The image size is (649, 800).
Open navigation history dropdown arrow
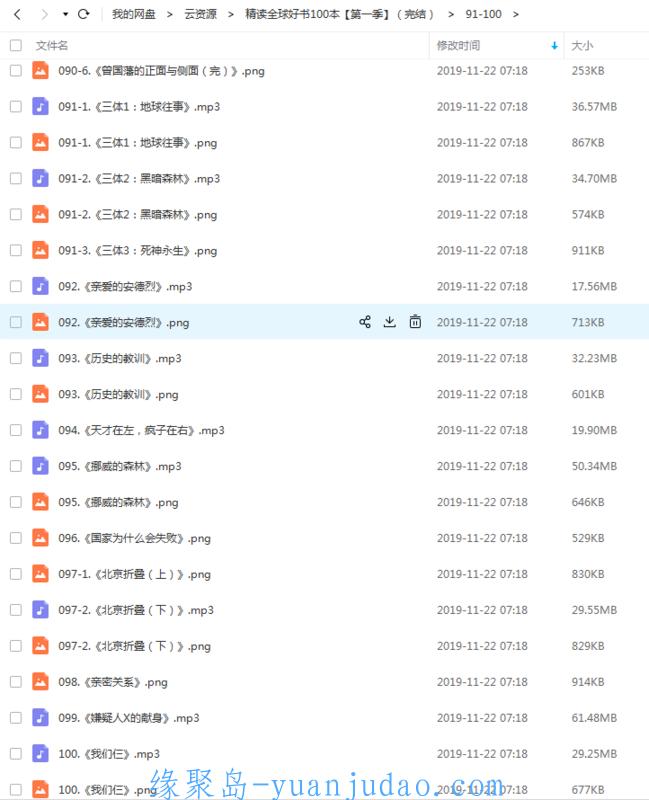[65, 14]
